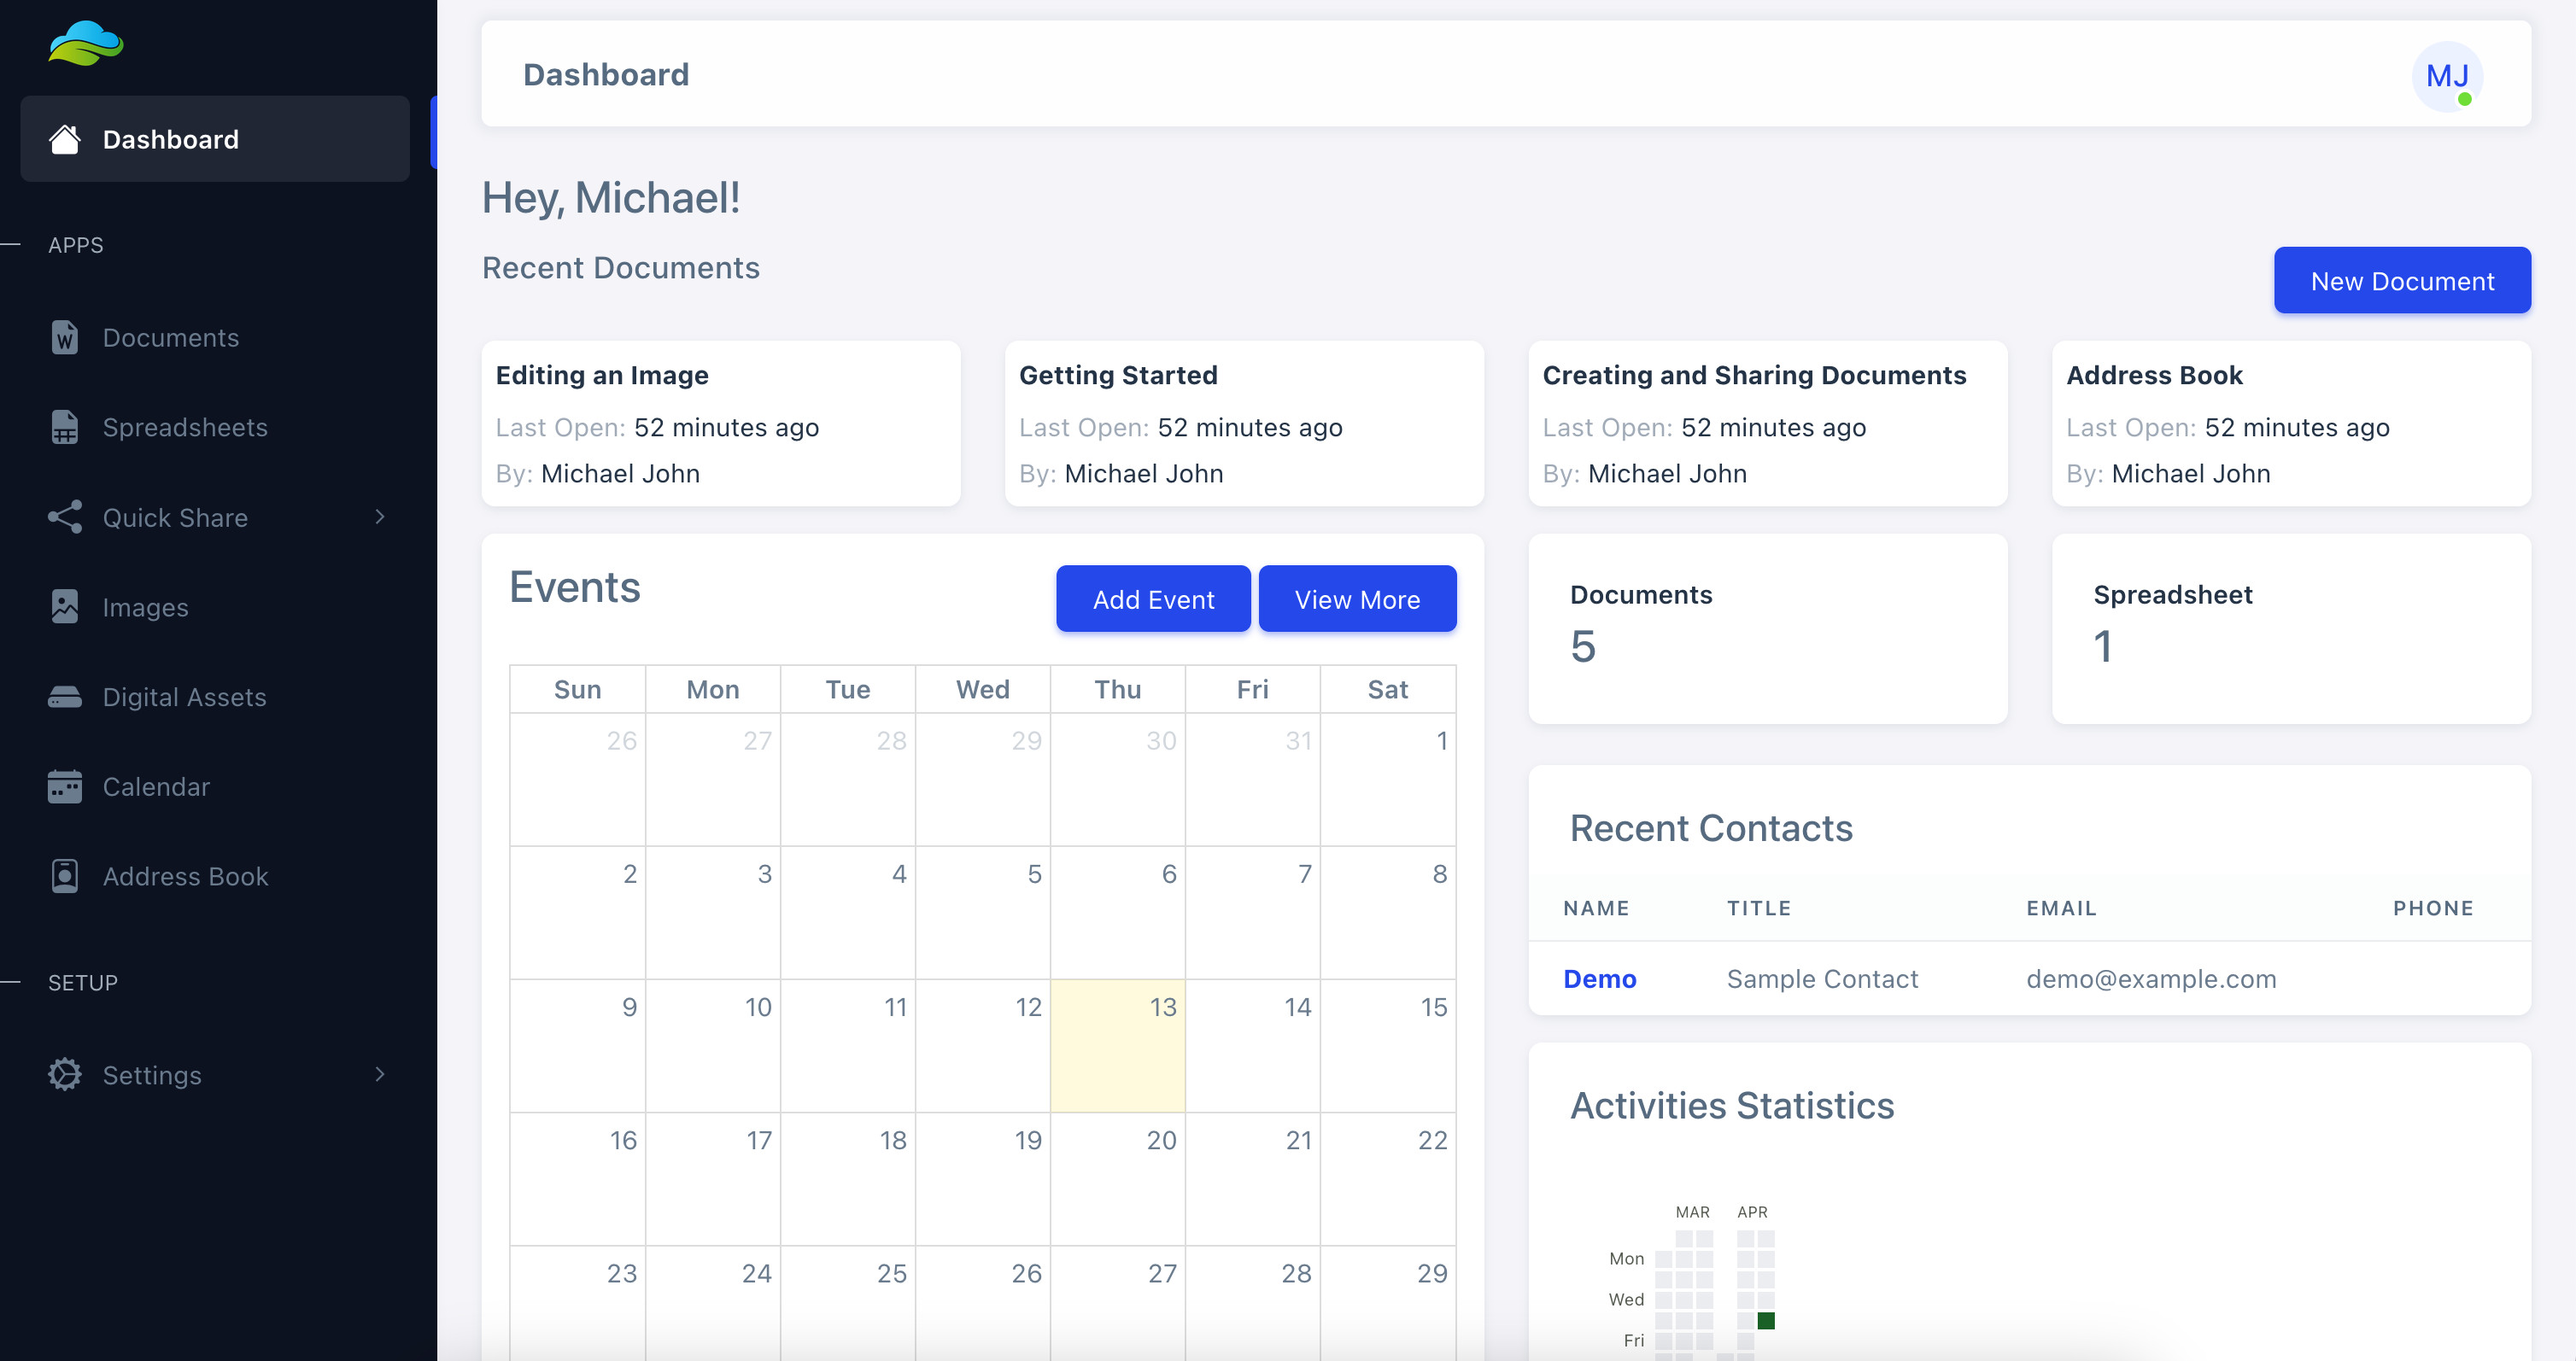This screenshot has height=1361, width=2576.
Task: Click the Digital Assets drive icon
Action: point(65,697)
